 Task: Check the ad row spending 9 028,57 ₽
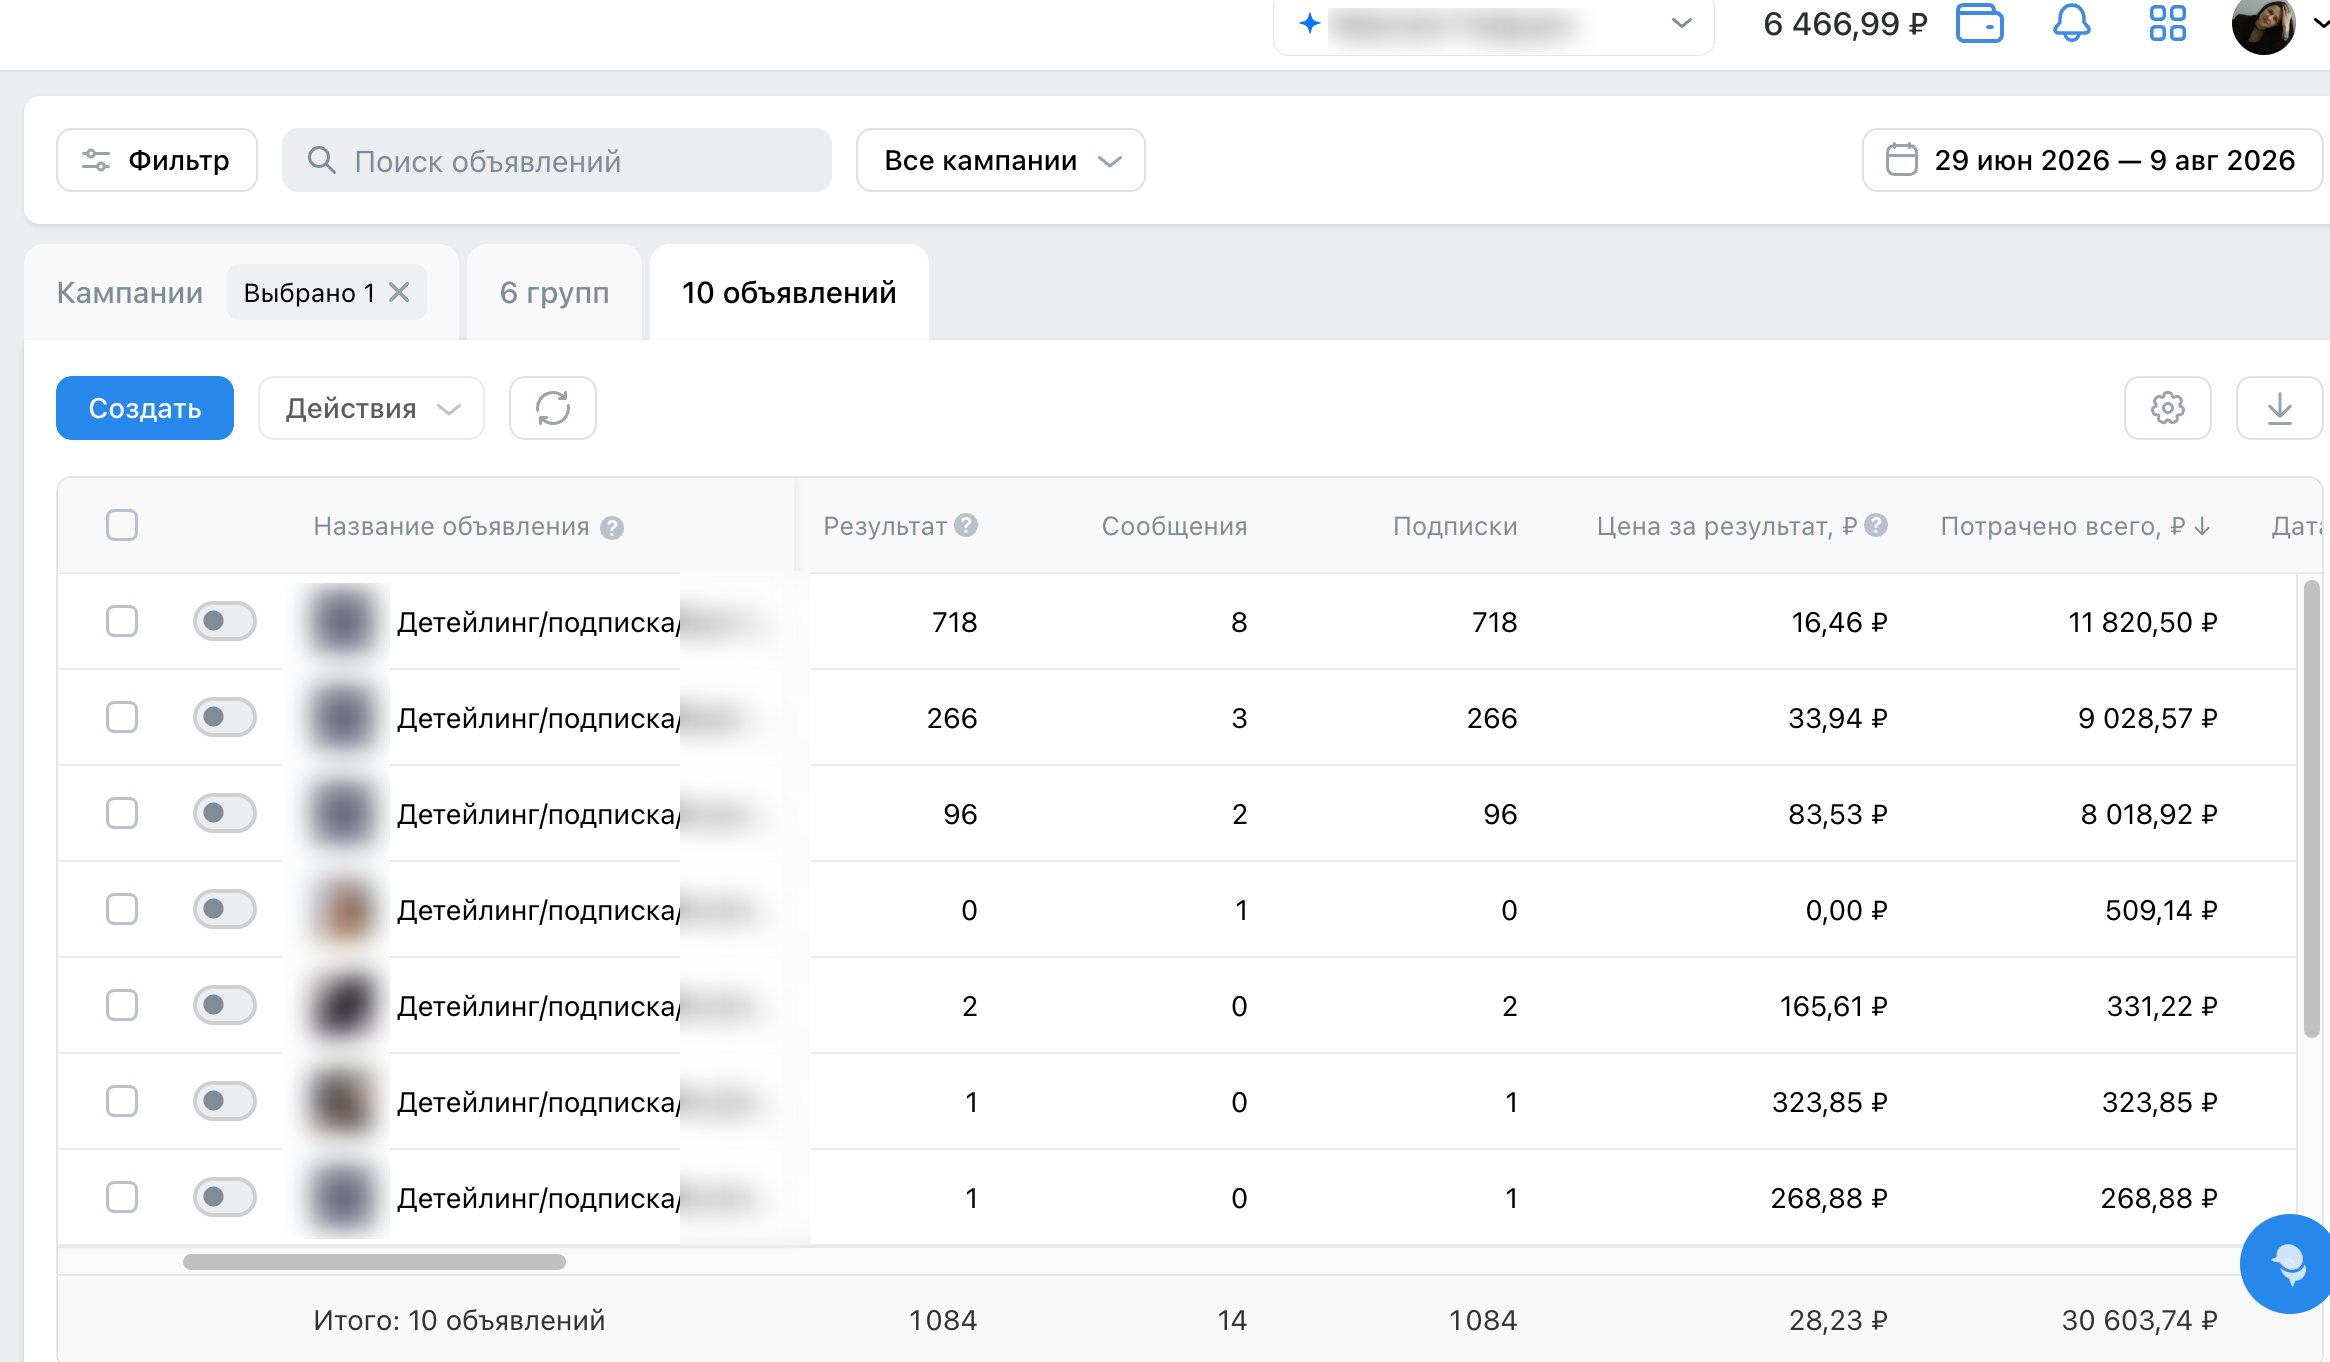click(122, 717)
